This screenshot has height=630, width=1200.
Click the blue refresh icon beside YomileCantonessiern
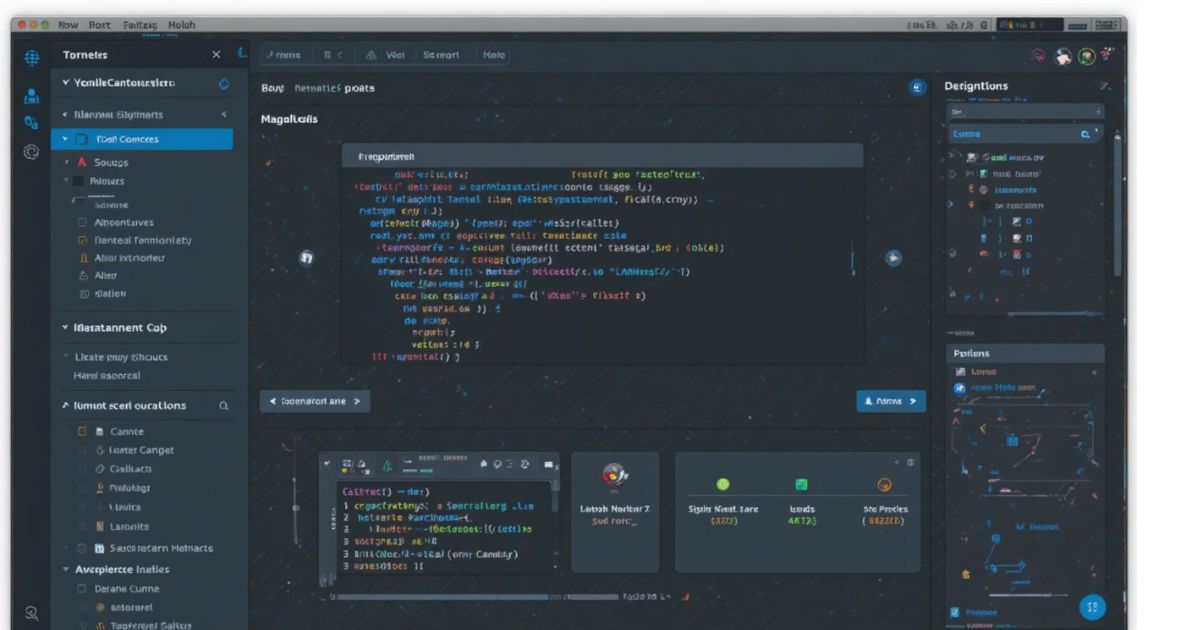tap(223, 84)
